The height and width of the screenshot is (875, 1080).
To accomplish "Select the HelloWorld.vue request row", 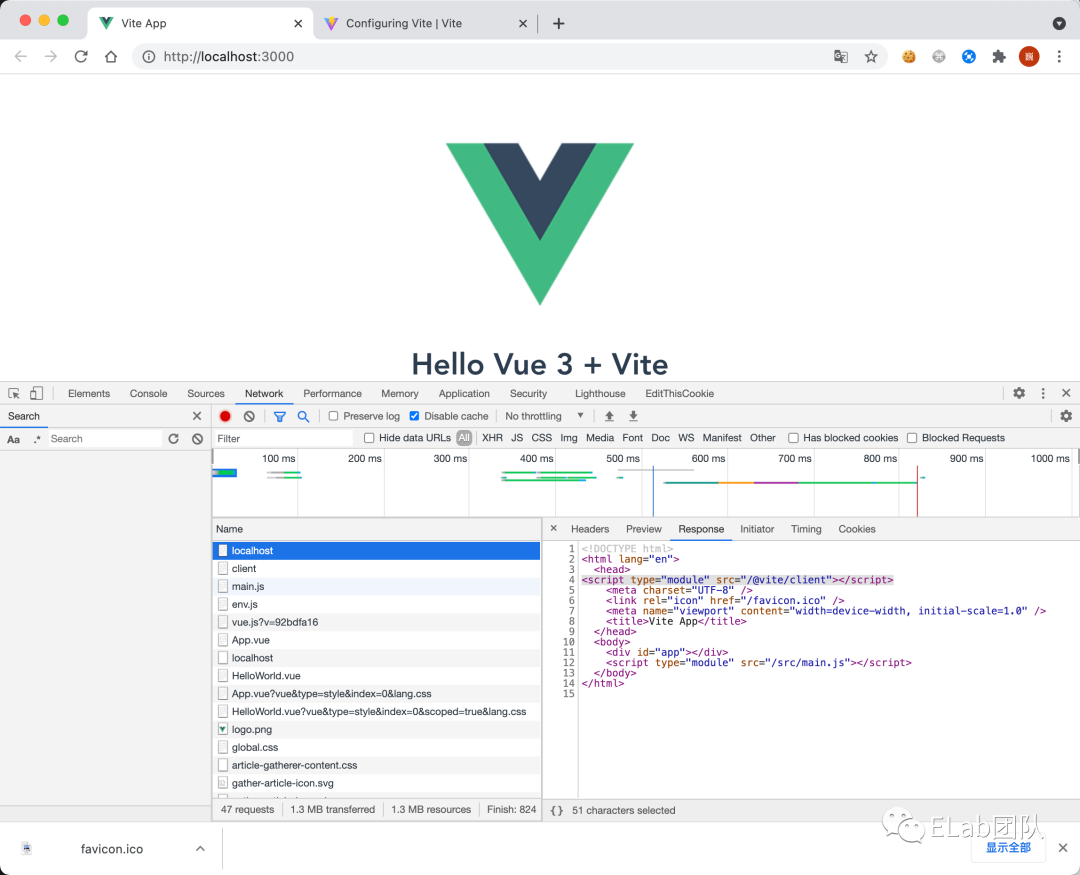I will (x=377, y=676).
